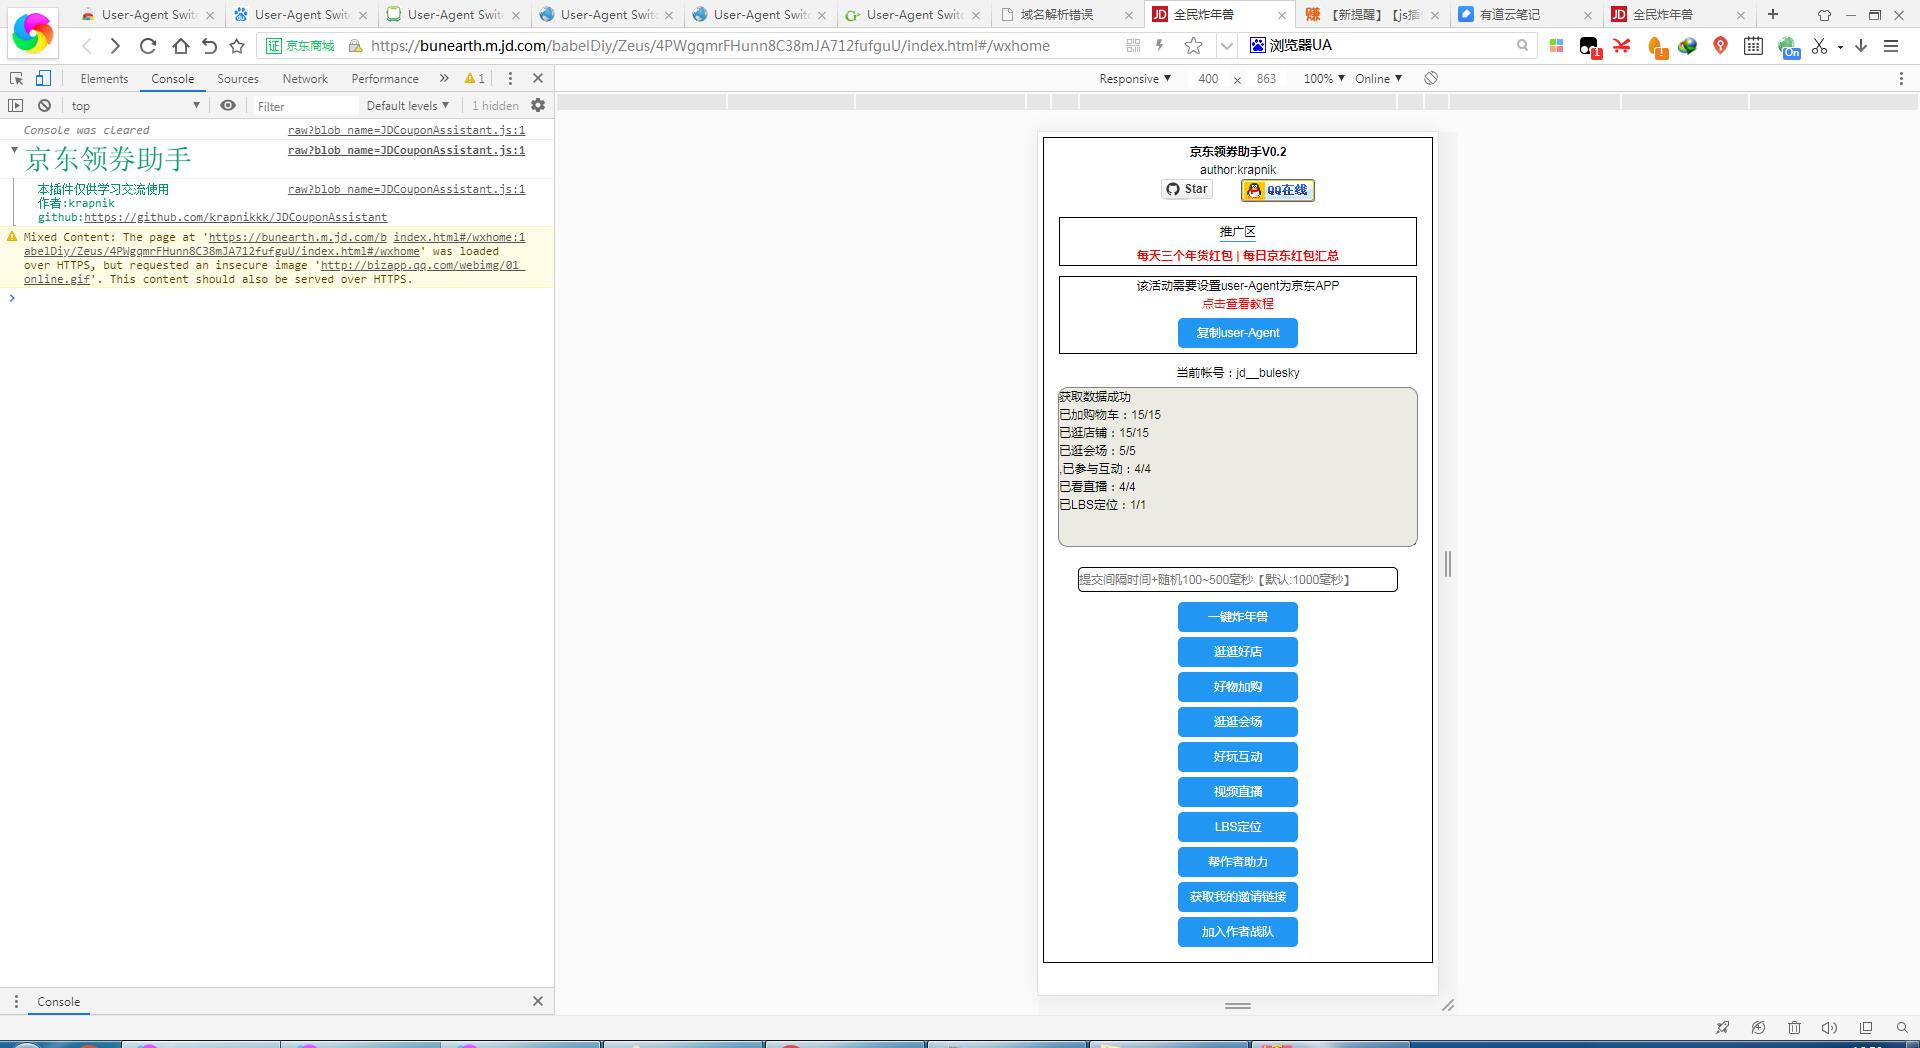The image size is (1920, 1048).
Task: Click the 每天三个年货红包 link
Action: [x=1184, y=256]
